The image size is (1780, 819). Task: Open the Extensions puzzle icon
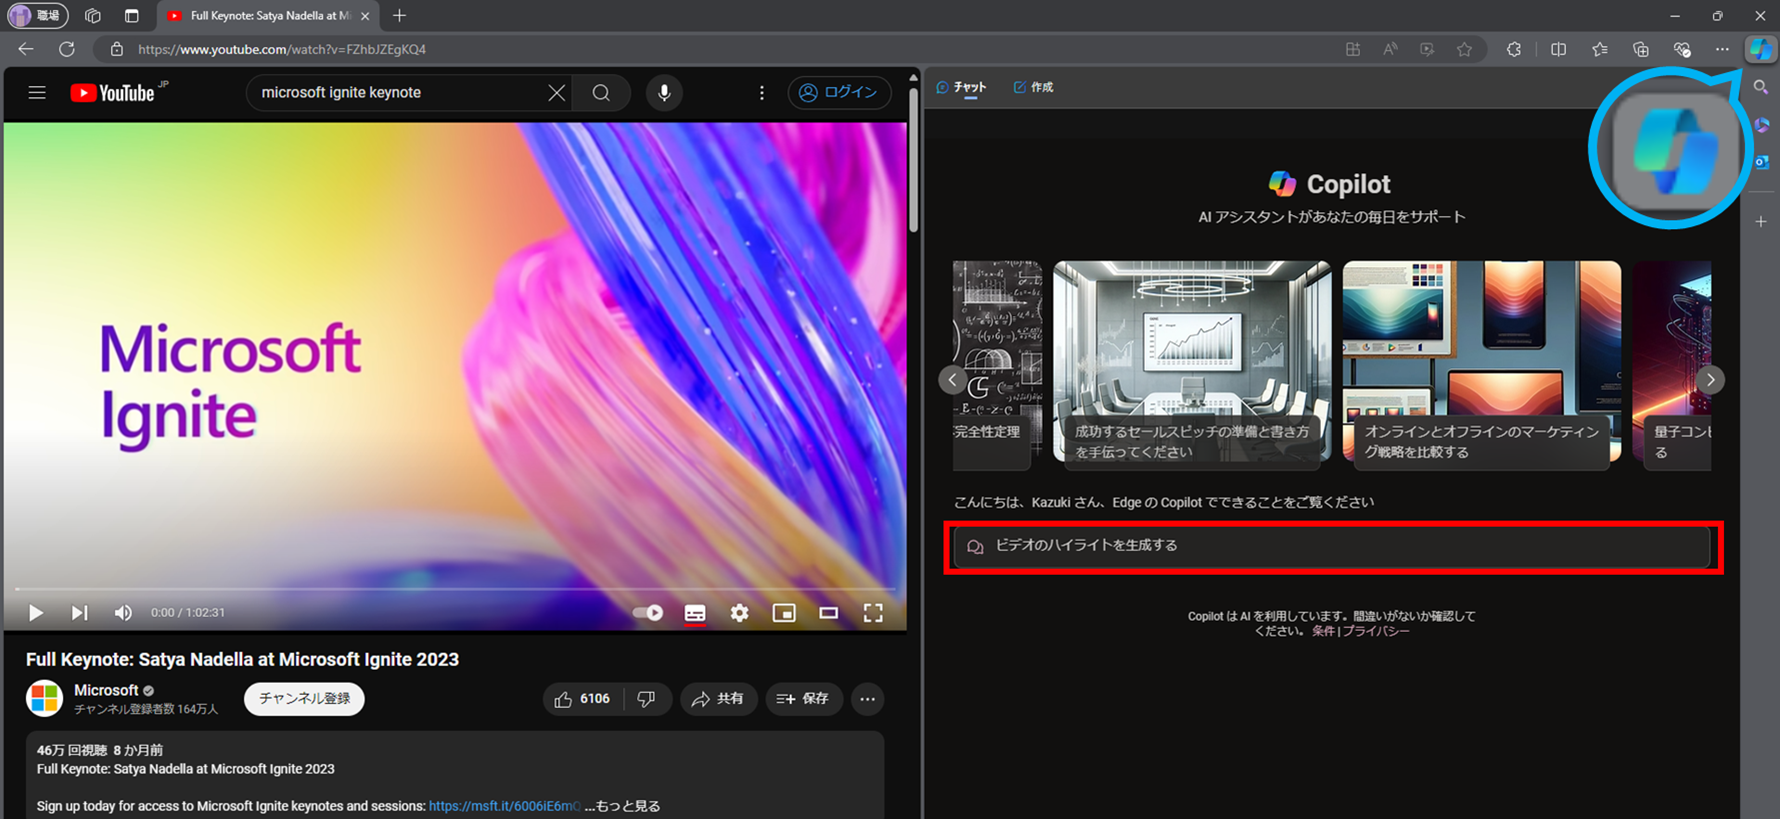pyautogui.click(x=1514, y=49)
